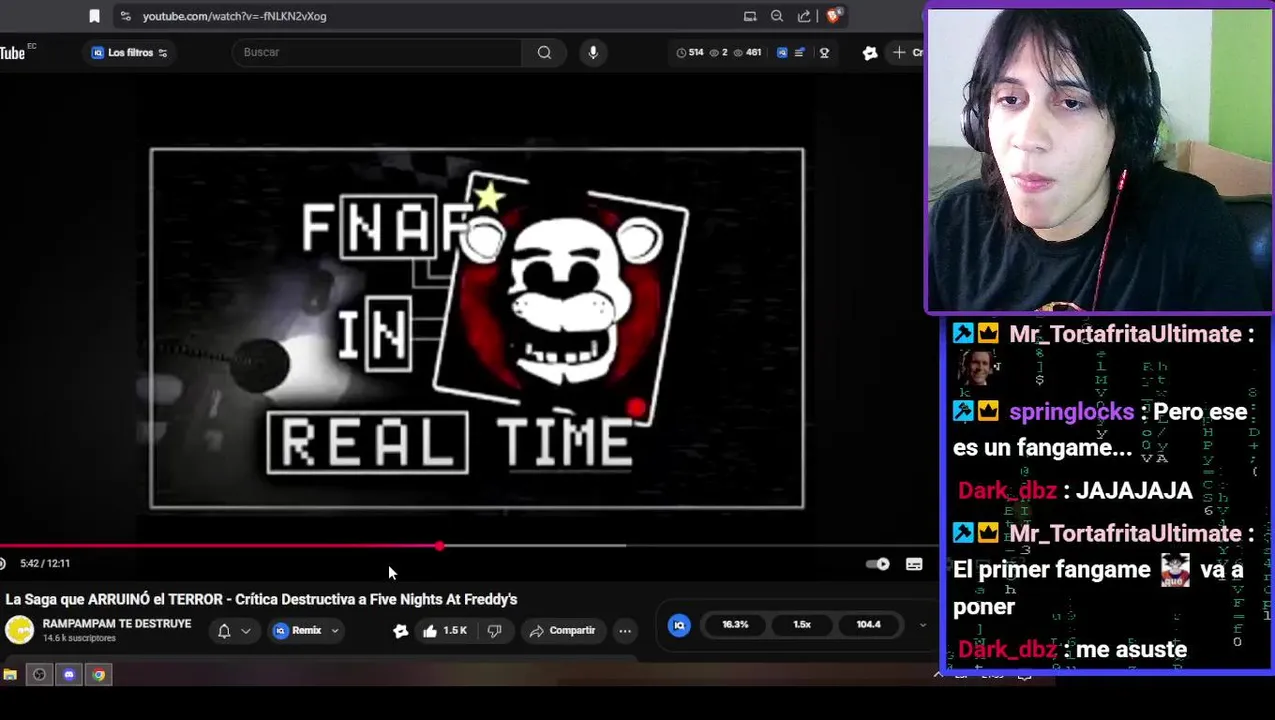This screenshot has height=720, width=1275.
Task: Open the OBS icon in taskbar
Action: [39, 675]
